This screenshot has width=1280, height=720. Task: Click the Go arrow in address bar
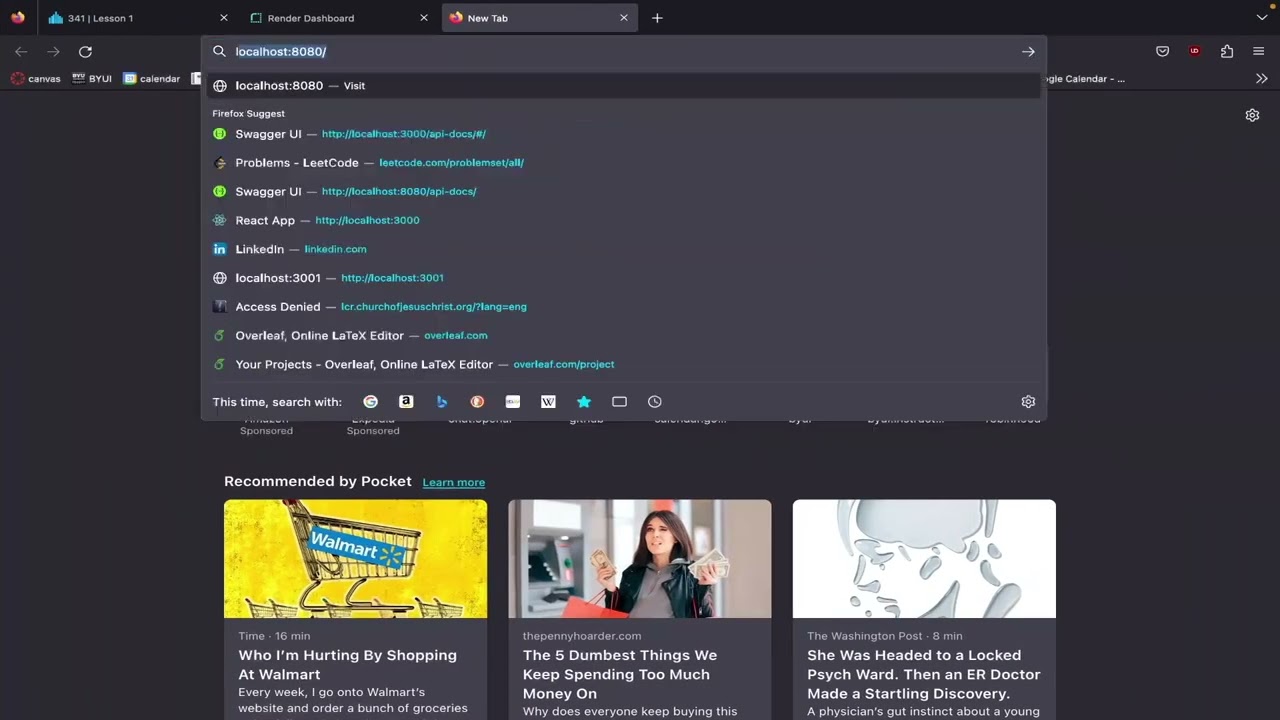tap(1028, 52)
